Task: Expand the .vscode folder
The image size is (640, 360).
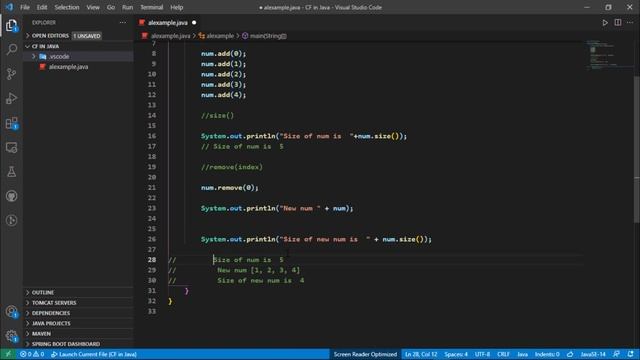Action: 78,56
